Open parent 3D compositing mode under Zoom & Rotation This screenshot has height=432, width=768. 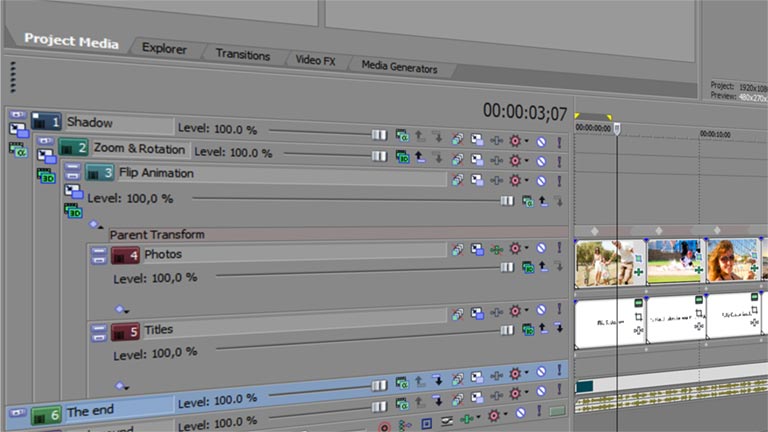46,175
